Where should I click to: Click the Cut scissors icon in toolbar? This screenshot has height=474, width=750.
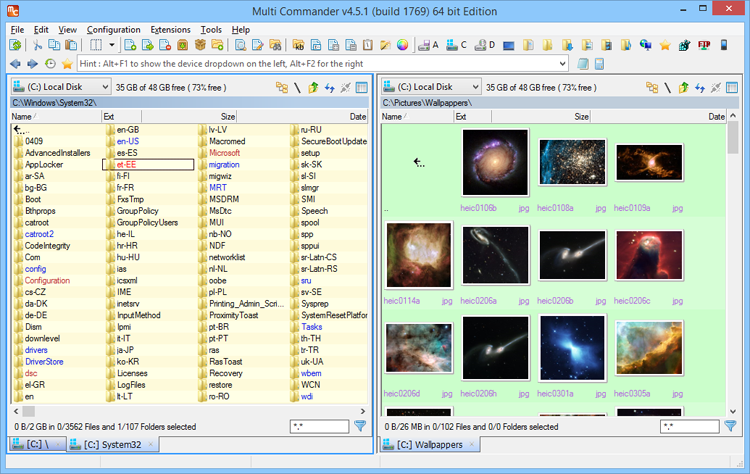tap(38, 45)
